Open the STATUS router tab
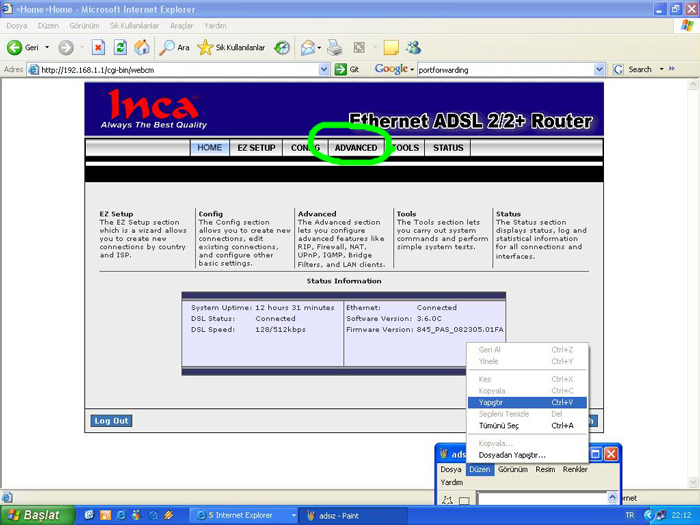Screen dimensions: 700x525 448,148
